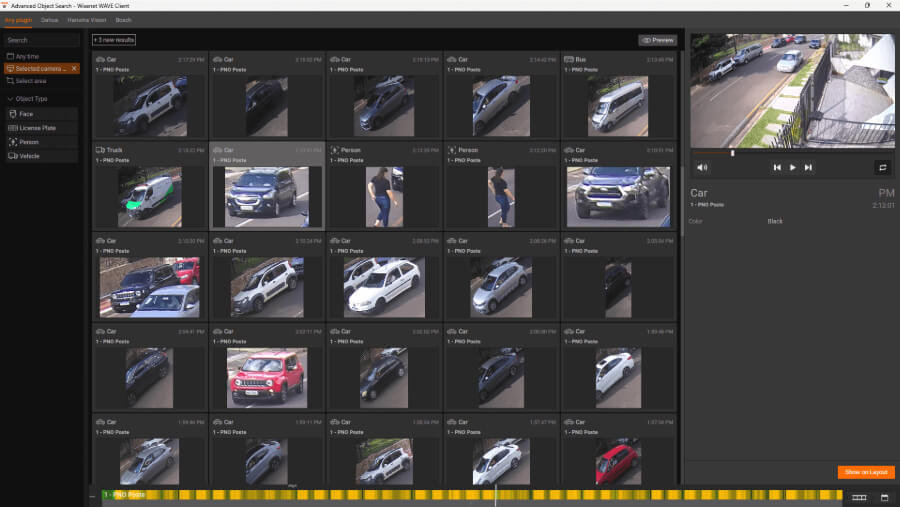Switch to the Hanwha Vision tab
The width and height of the screenshot is (900, 507).
[85, 20]
